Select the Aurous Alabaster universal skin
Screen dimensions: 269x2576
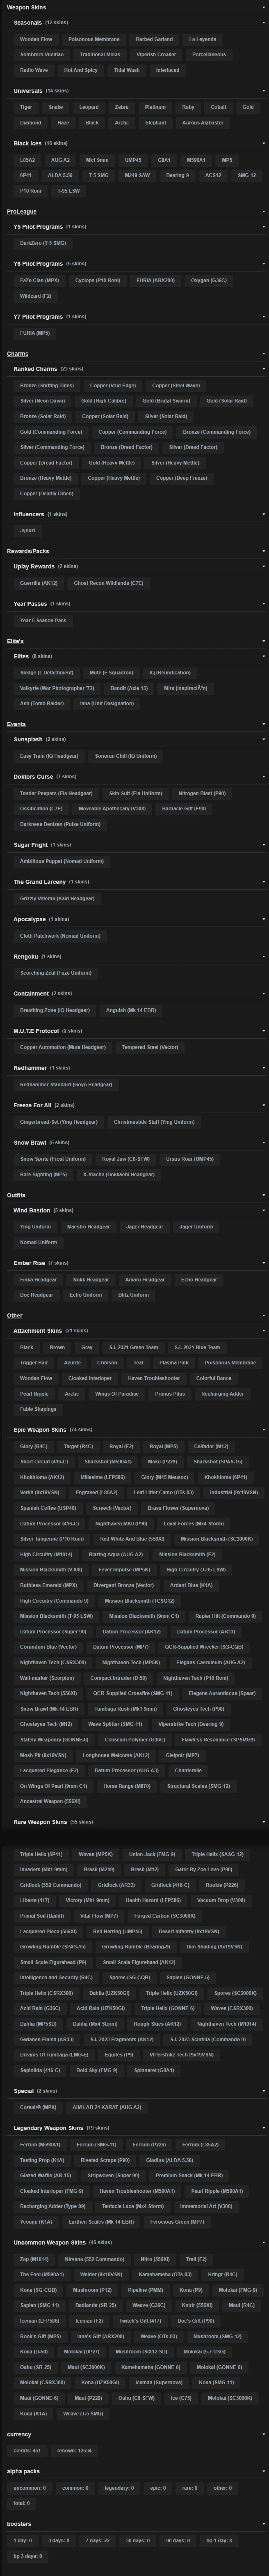203,123
